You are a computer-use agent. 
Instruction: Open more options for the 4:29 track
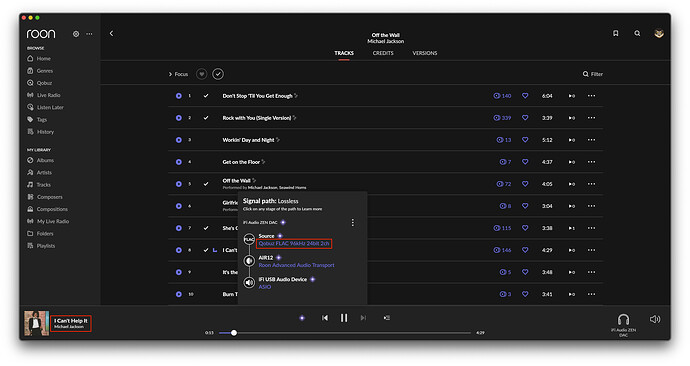coord(591,250)
